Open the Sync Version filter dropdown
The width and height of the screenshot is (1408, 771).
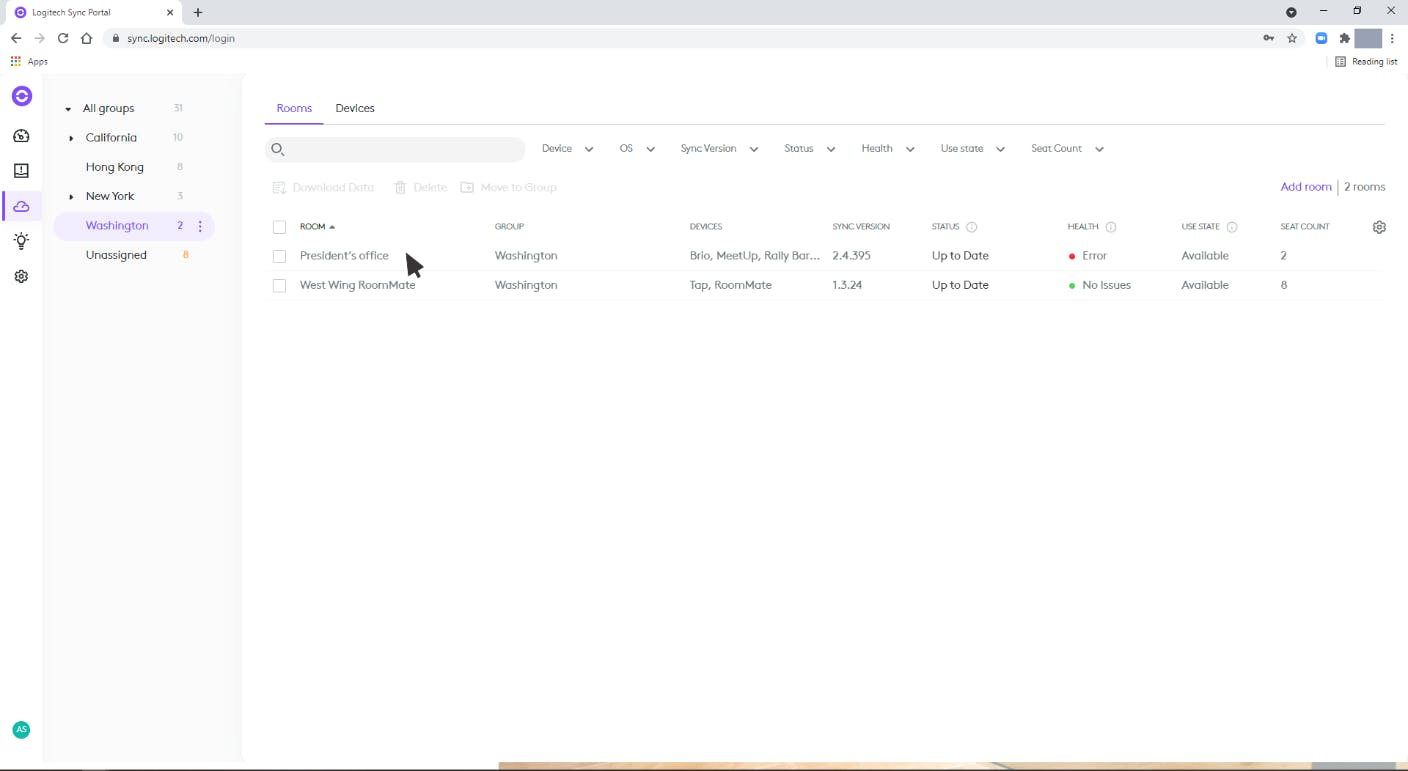pyautogui.click(x=719, y=149)
